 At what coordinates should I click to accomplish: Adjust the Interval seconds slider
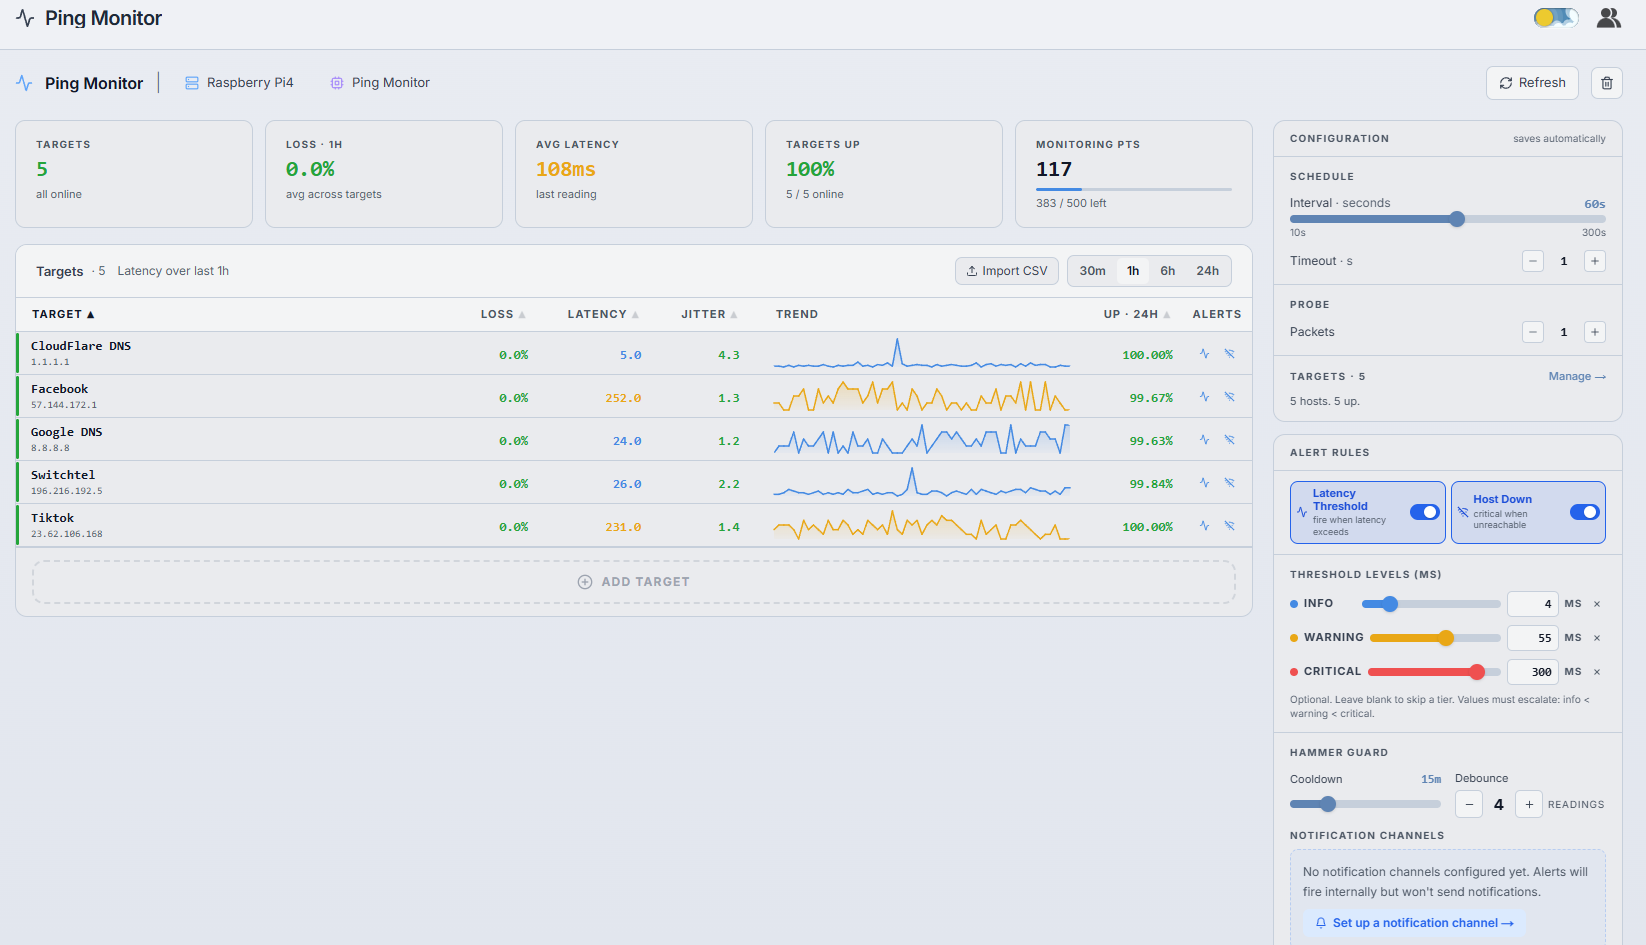[1448, 219]
